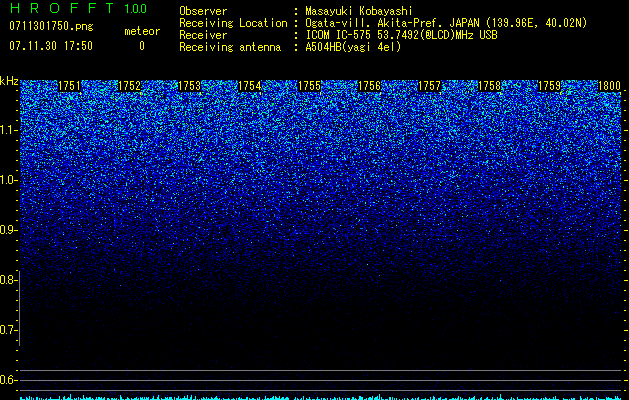This screenshot has height=400, width=629.
Task: Click the 0.9 kHz axis label
Action: (7, 230)
